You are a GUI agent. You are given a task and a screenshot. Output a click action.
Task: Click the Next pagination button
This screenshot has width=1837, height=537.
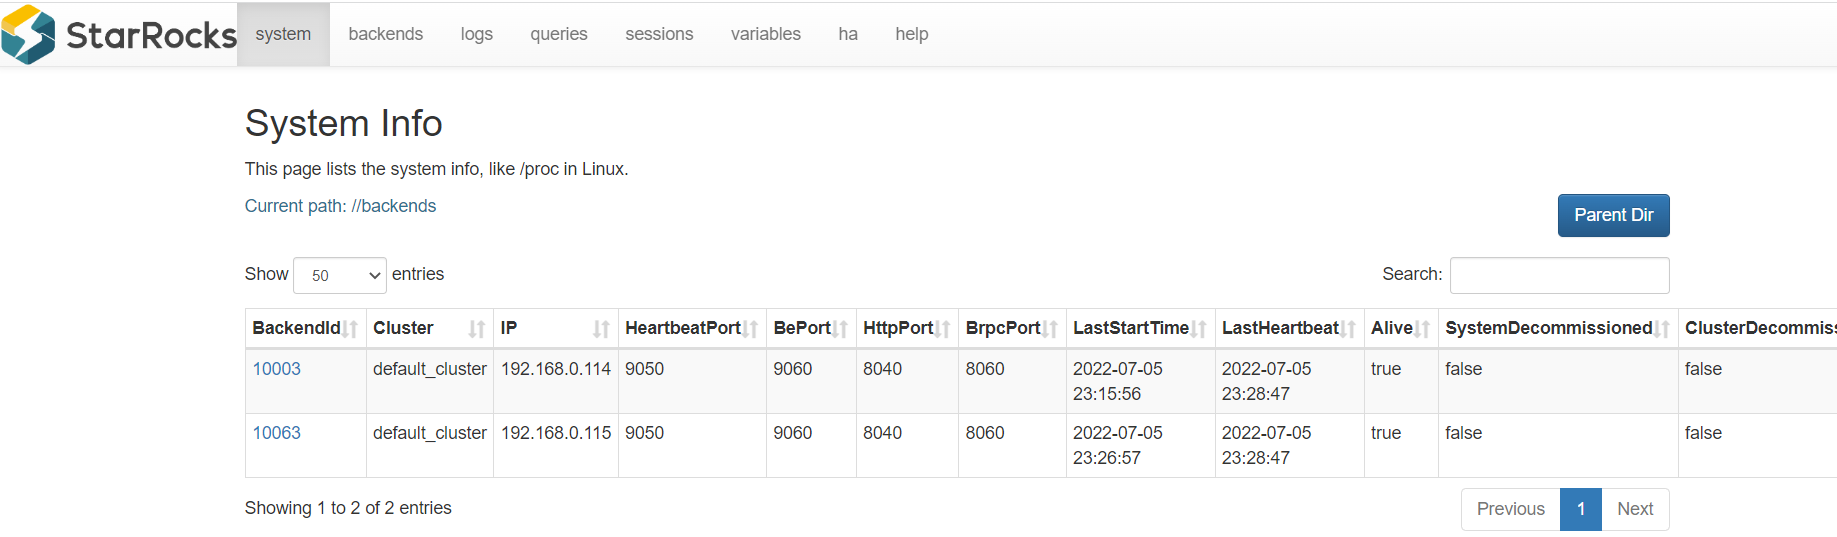tap(1635, 509)
